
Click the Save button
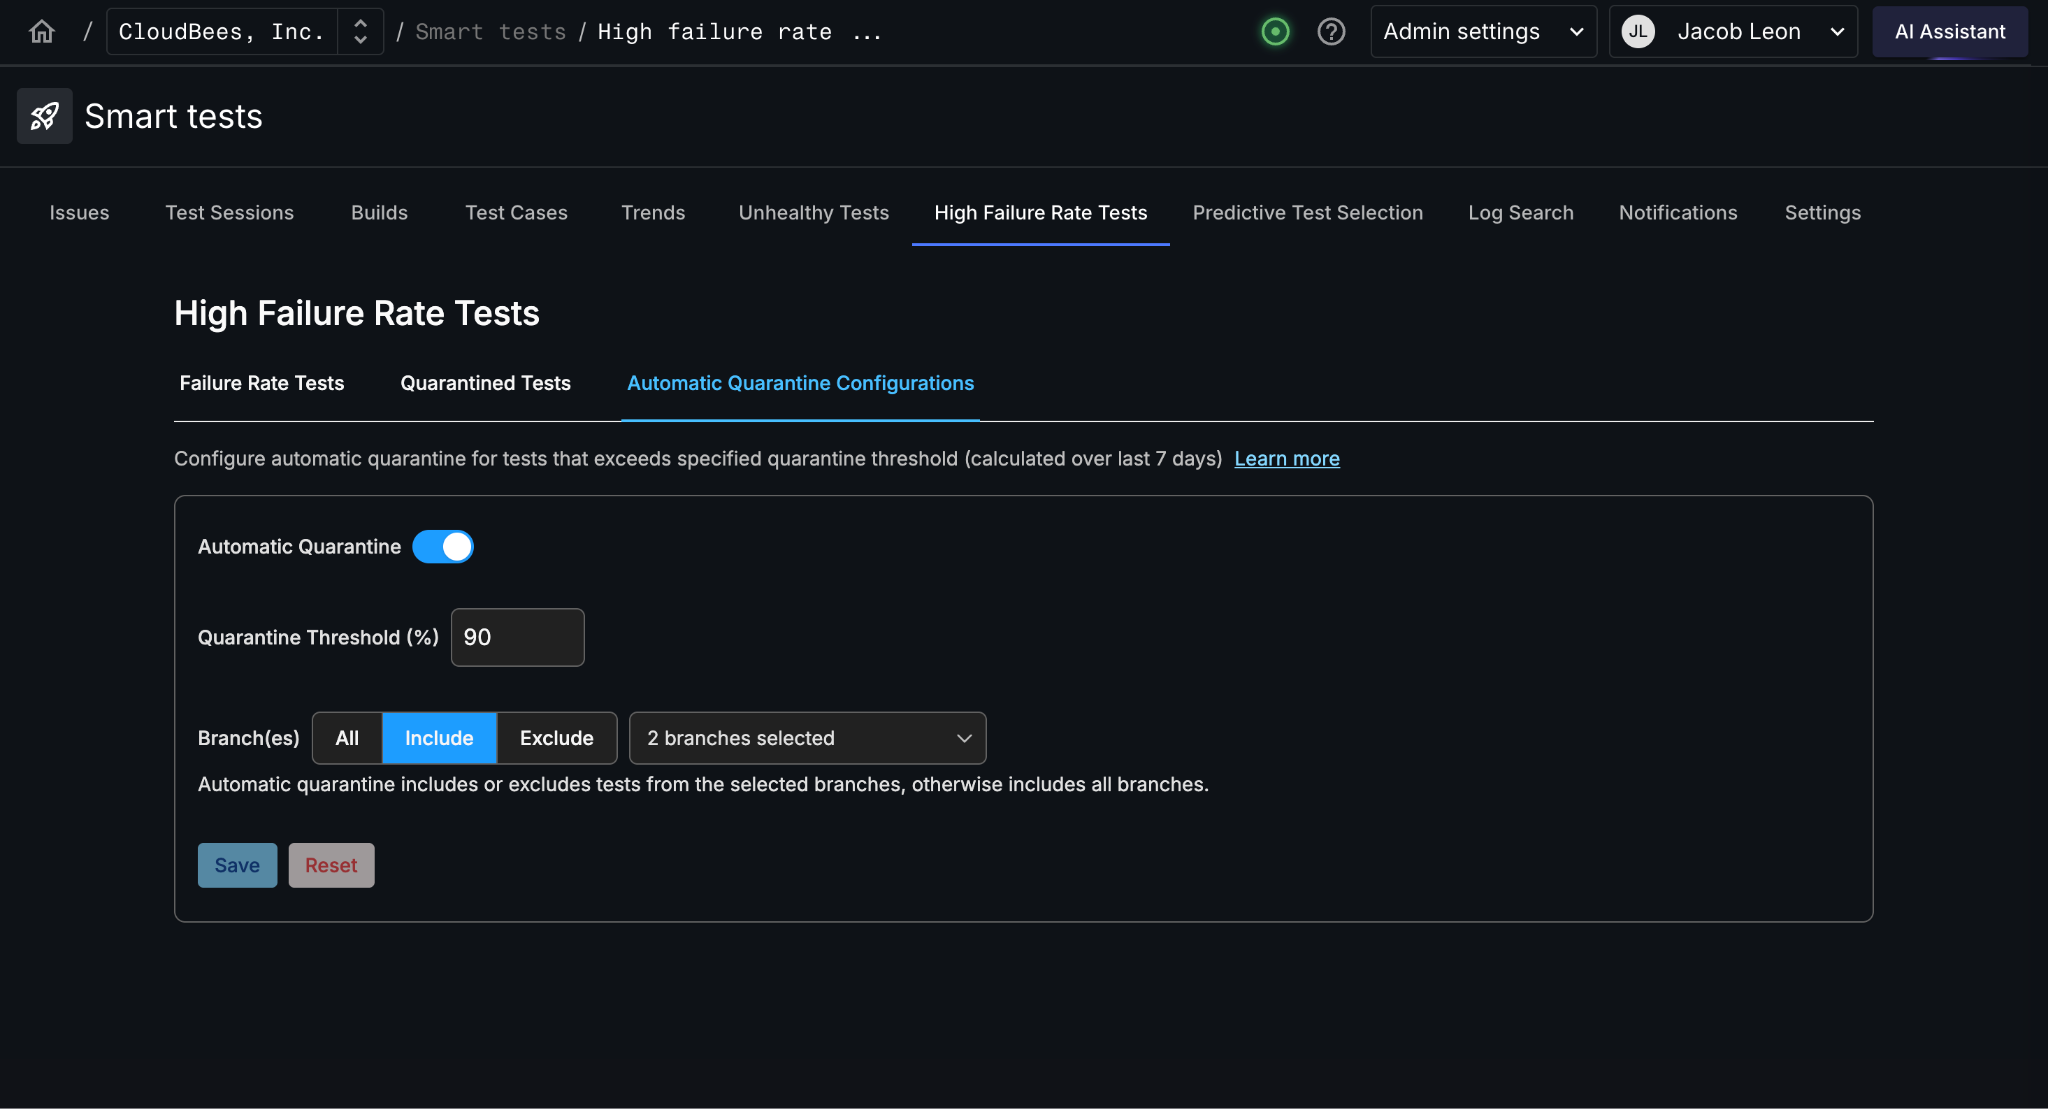[x=237, y=866]
